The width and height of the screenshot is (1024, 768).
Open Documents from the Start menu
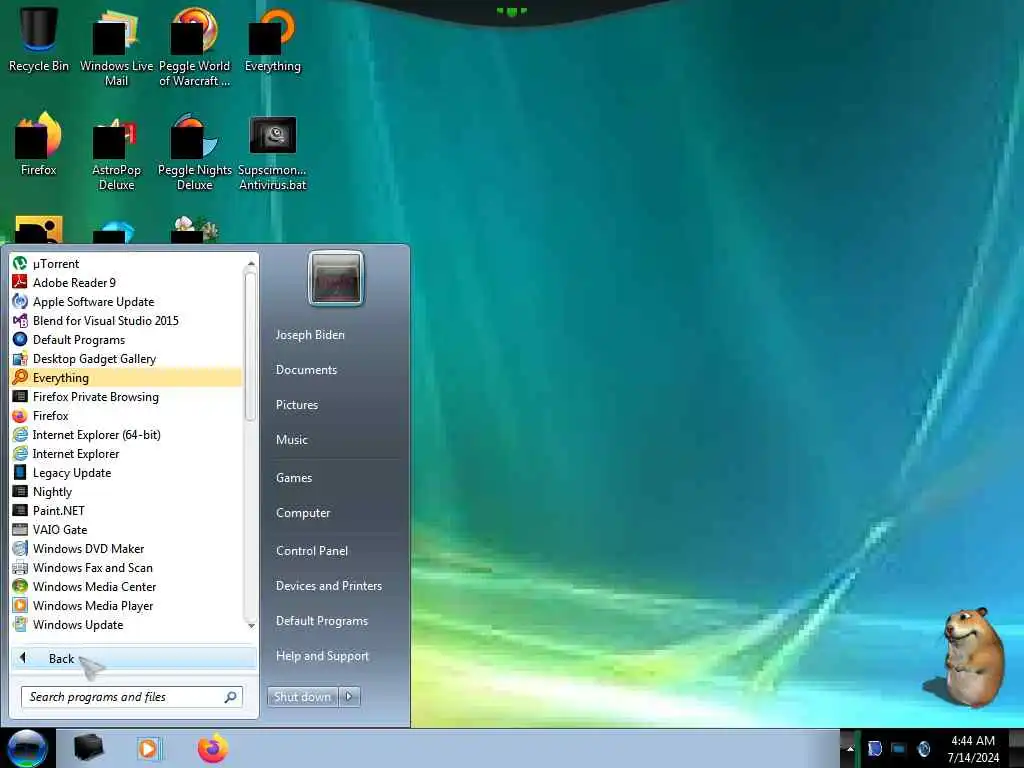pos(306,370)
